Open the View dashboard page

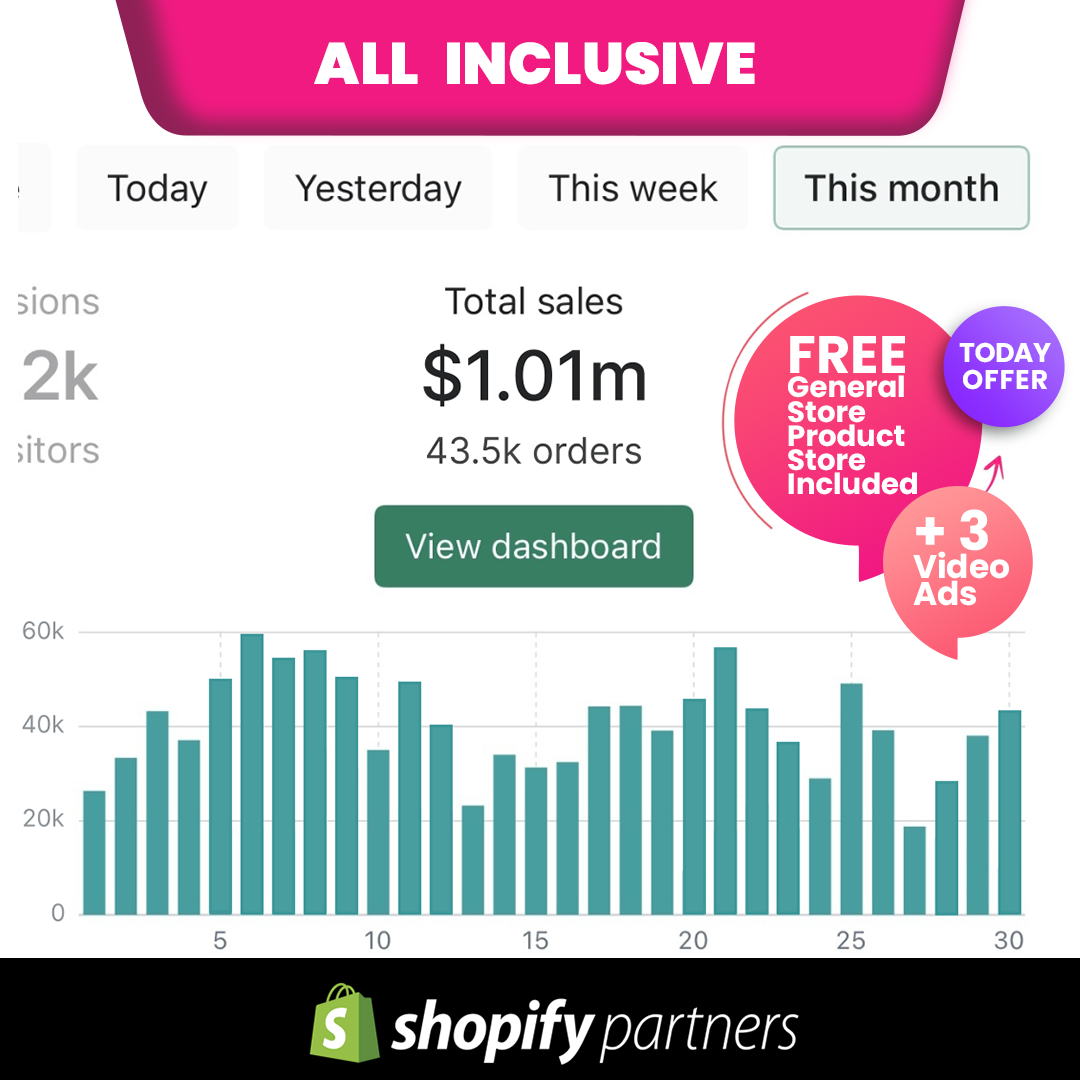tap(534, 546)
